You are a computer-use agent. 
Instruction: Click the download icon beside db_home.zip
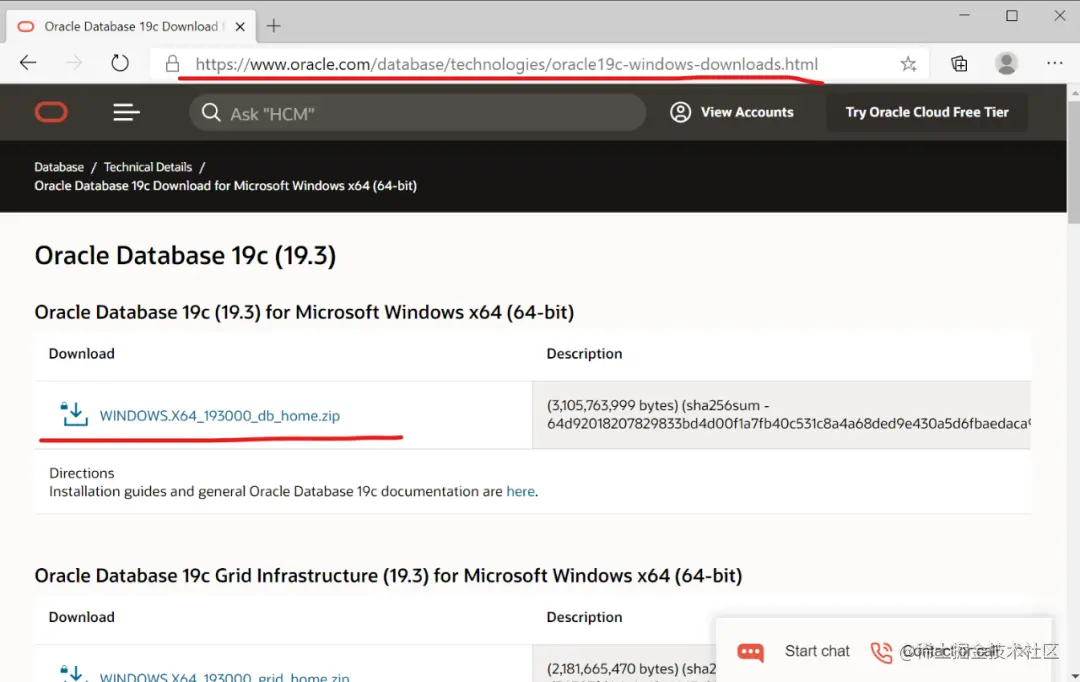[74, 415]
